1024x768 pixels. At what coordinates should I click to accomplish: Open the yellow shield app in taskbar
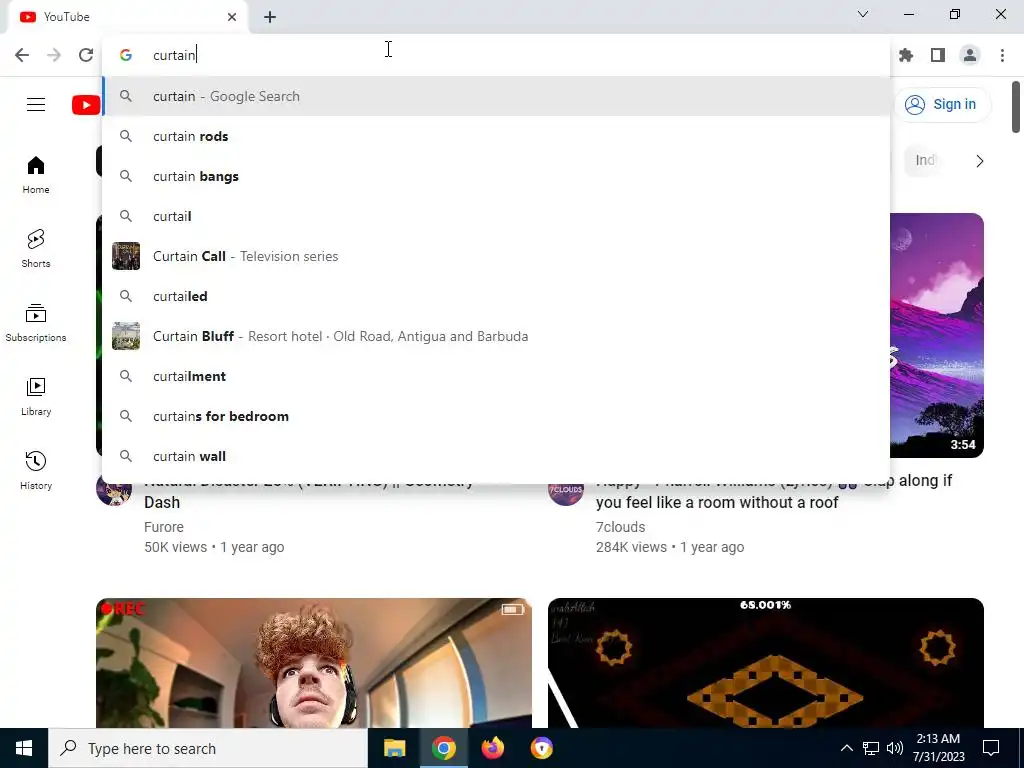541,748
